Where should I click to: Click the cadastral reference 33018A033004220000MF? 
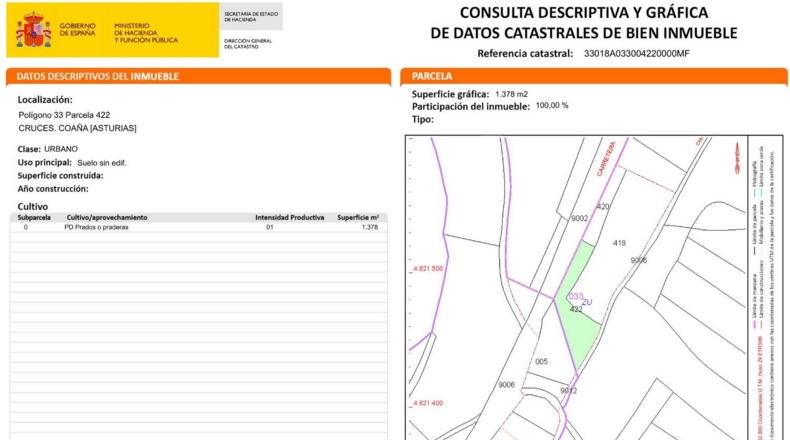coord(636,53)
